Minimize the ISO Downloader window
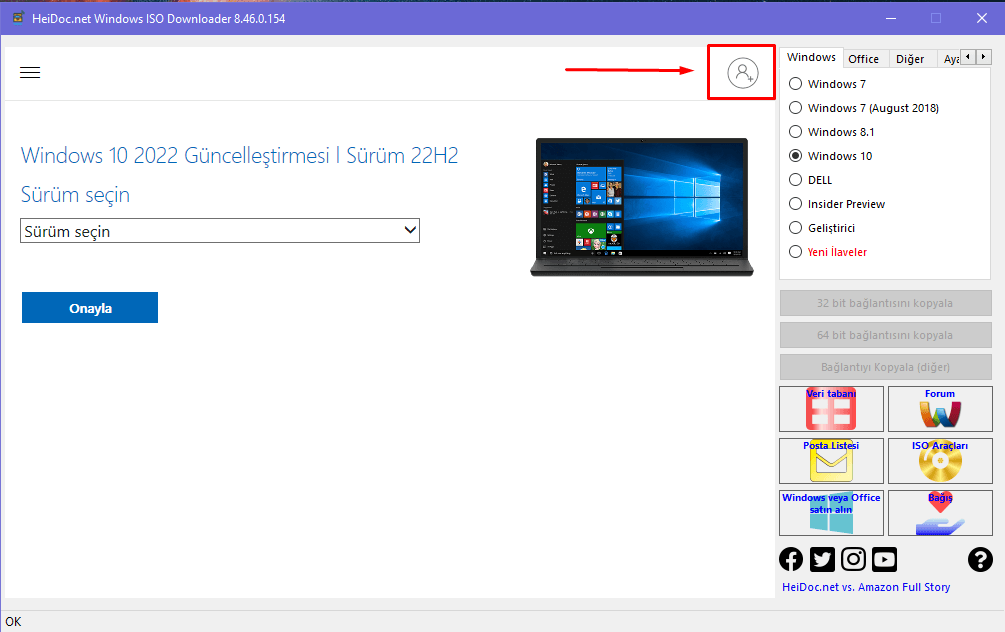Viewport: 1005px width, 632px height. tap(891, 18)
